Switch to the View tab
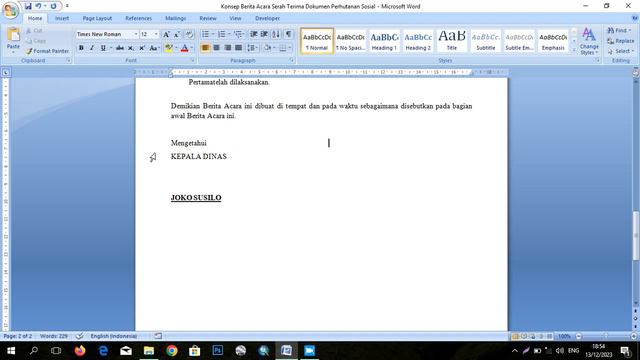Viewport: 640px width, 360px height. tap(235, 18)
